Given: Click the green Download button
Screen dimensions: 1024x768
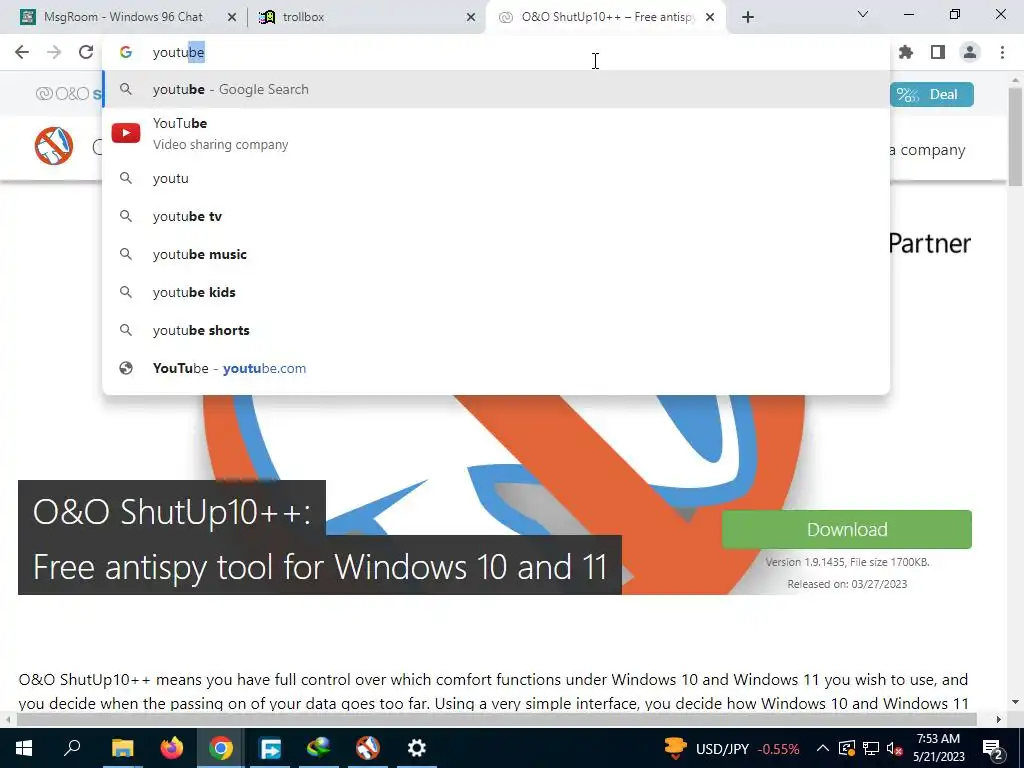Looking at the screenshot, I should click(x=846, y=529).
